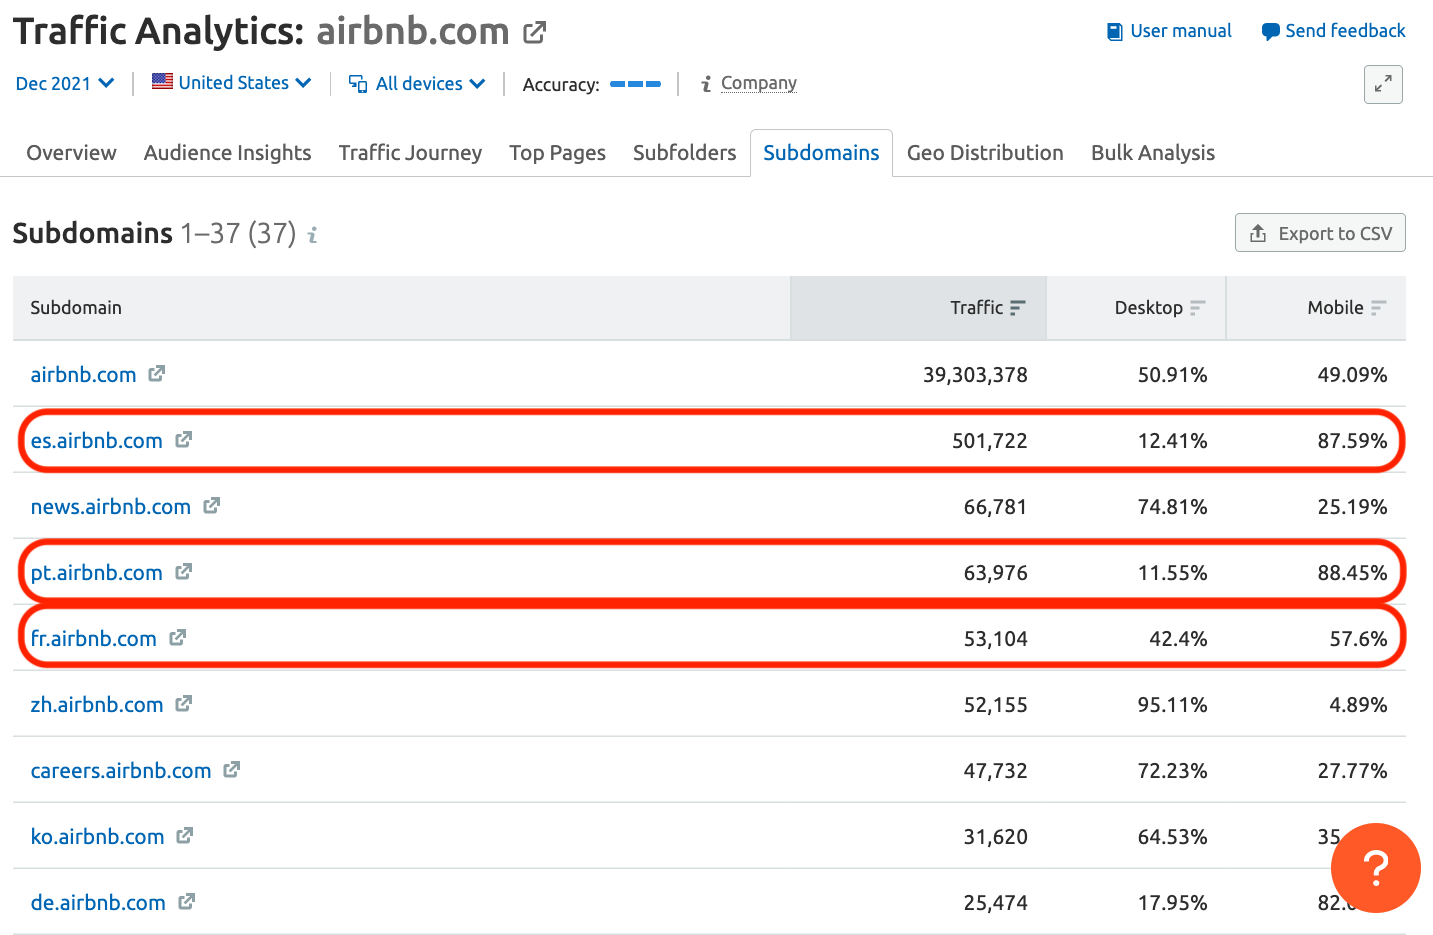The image size is (1433, 935).
Task: Expand to fullscreen with the arrows icon
Action: [x=1383, y=85]
